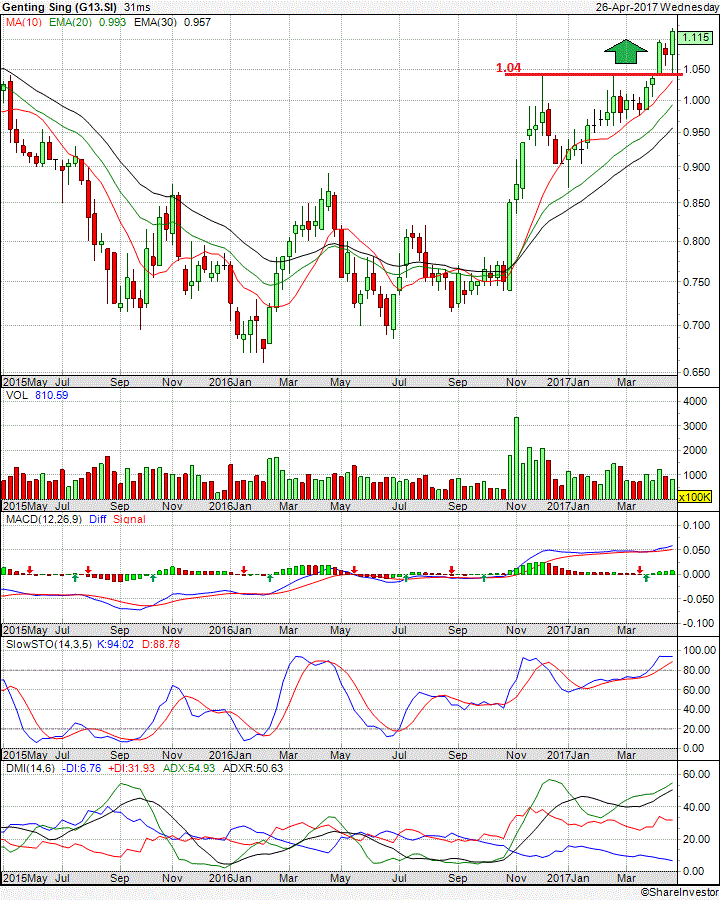Viewport: 720px width, 900px height.
Task: Click the 0.850 price axis label
Action: click(x=696, y=203)
